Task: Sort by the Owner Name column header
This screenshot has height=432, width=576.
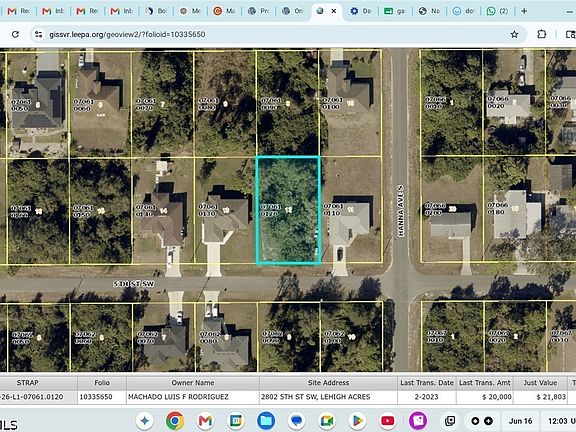Action: point(192,383)
